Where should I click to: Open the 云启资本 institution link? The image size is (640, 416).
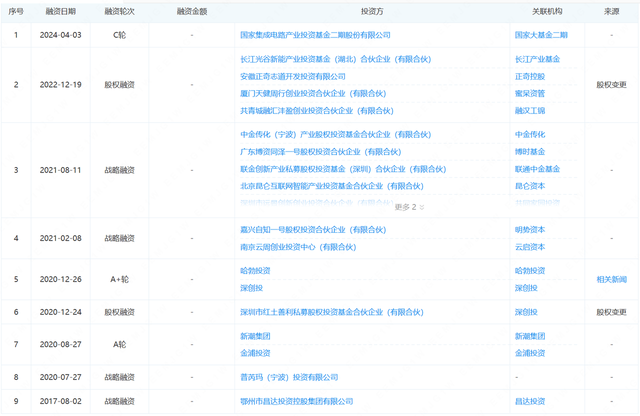tap(530, 247)
